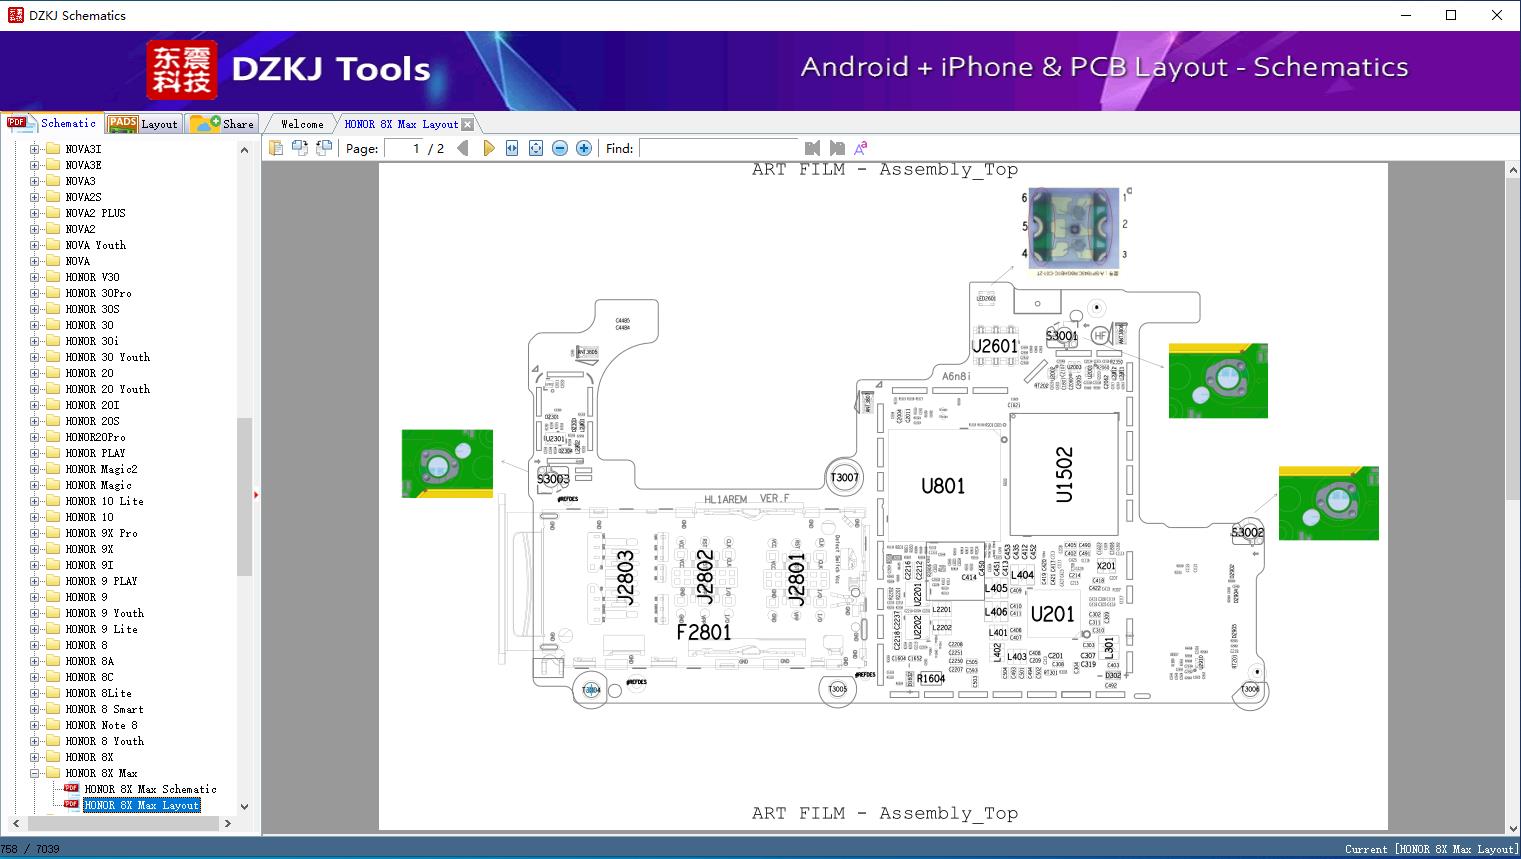This screenshot has width=1521, height=859.
Task: Click the HONOR 8X Max folder icon
Action: coord(53,773)
